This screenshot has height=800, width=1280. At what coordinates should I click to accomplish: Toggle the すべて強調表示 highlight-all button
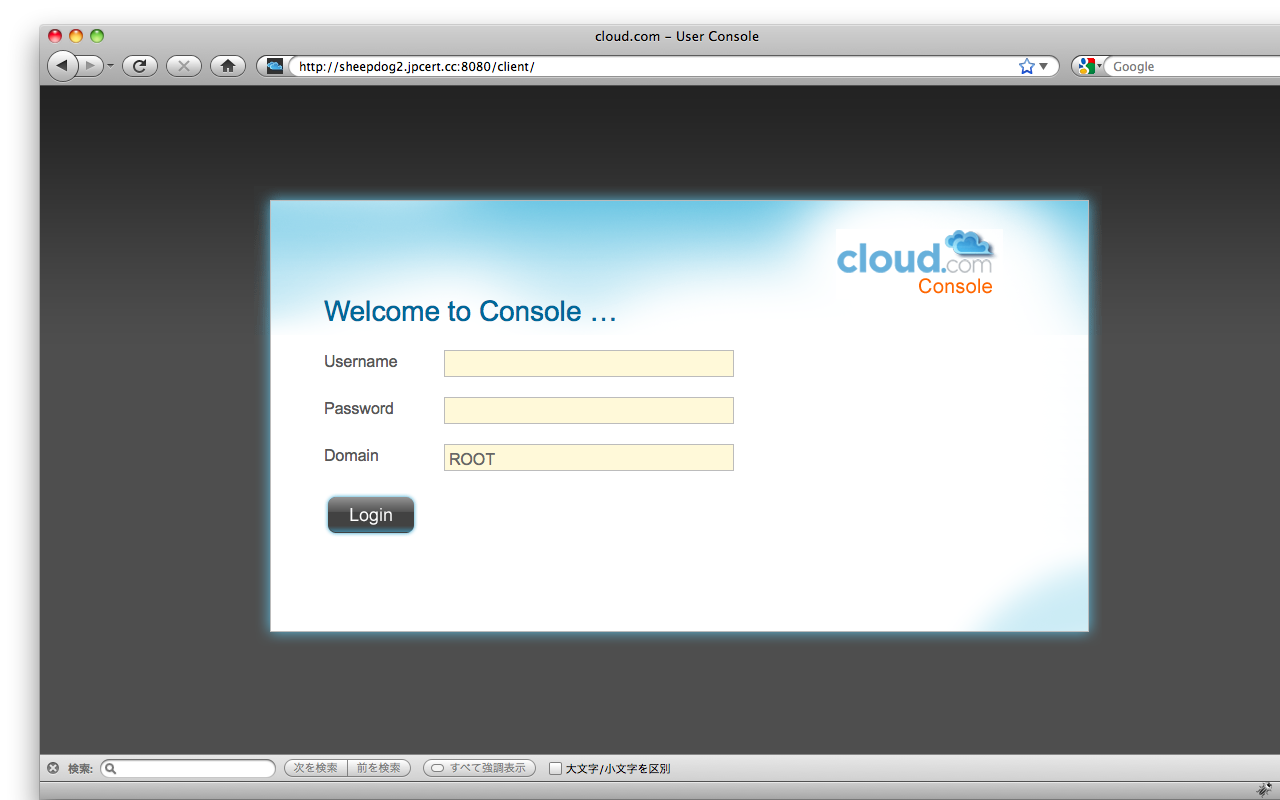pyautogui.click(x=479, y=768)
